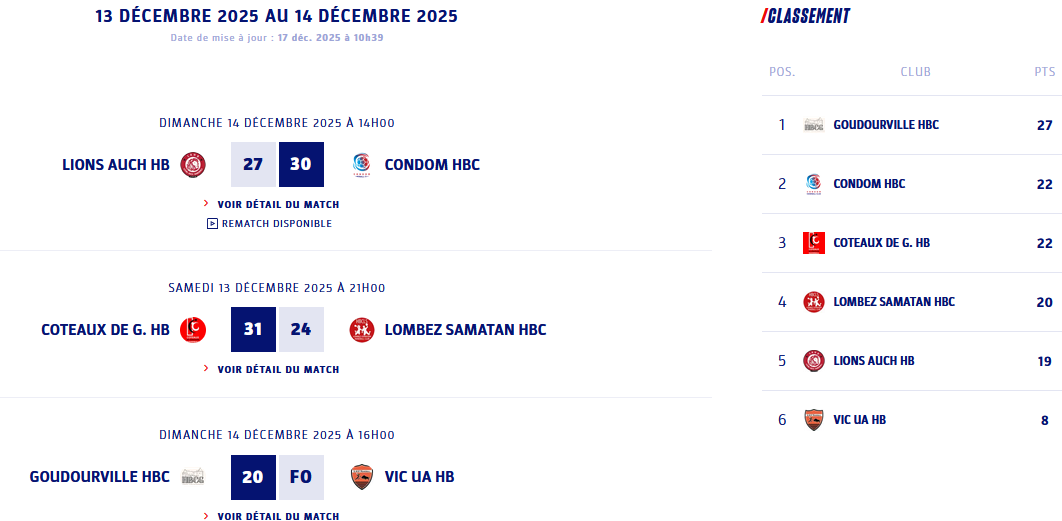Open match details for Lions Auch vs Condom
This screenshot has width=1062, height=521.
[x=277, y=204]
